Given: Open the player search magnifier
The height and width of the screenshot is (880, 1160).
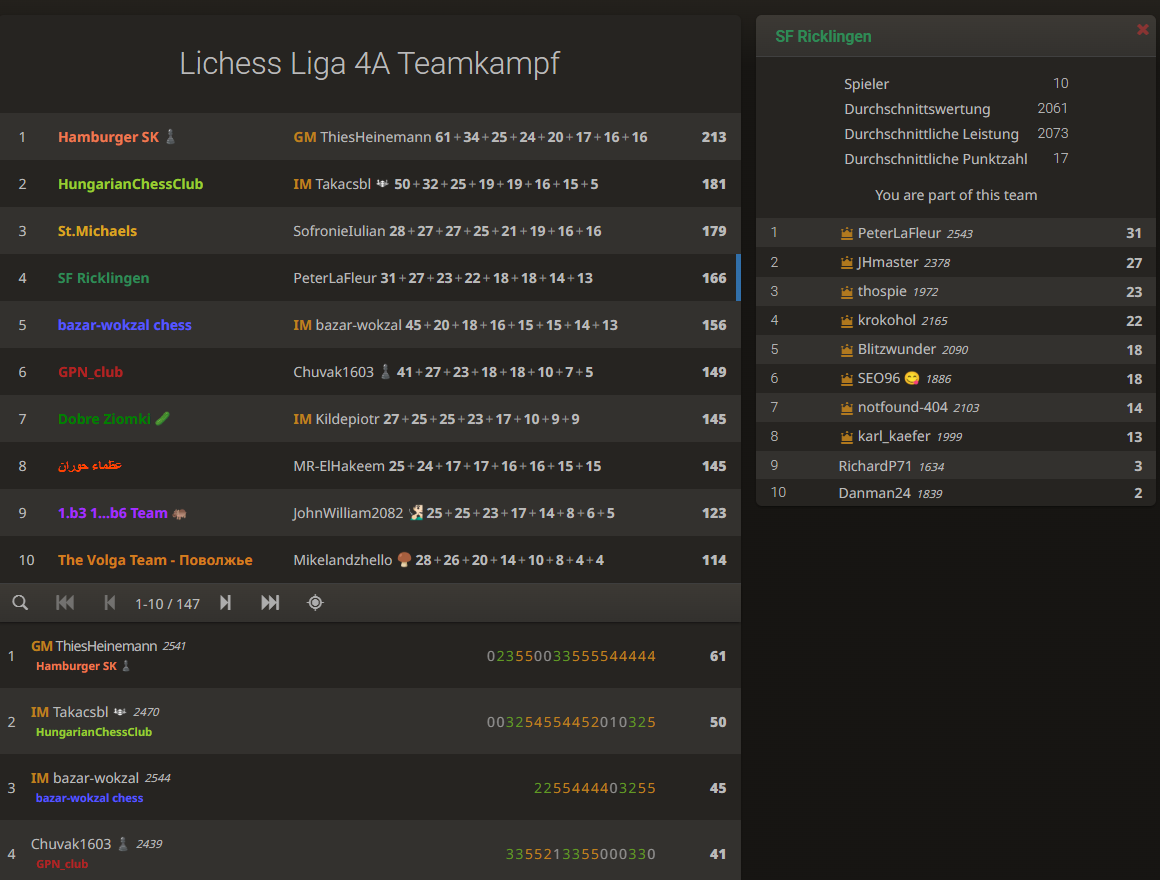Looking at the screenshot, I should pos(20,602).
